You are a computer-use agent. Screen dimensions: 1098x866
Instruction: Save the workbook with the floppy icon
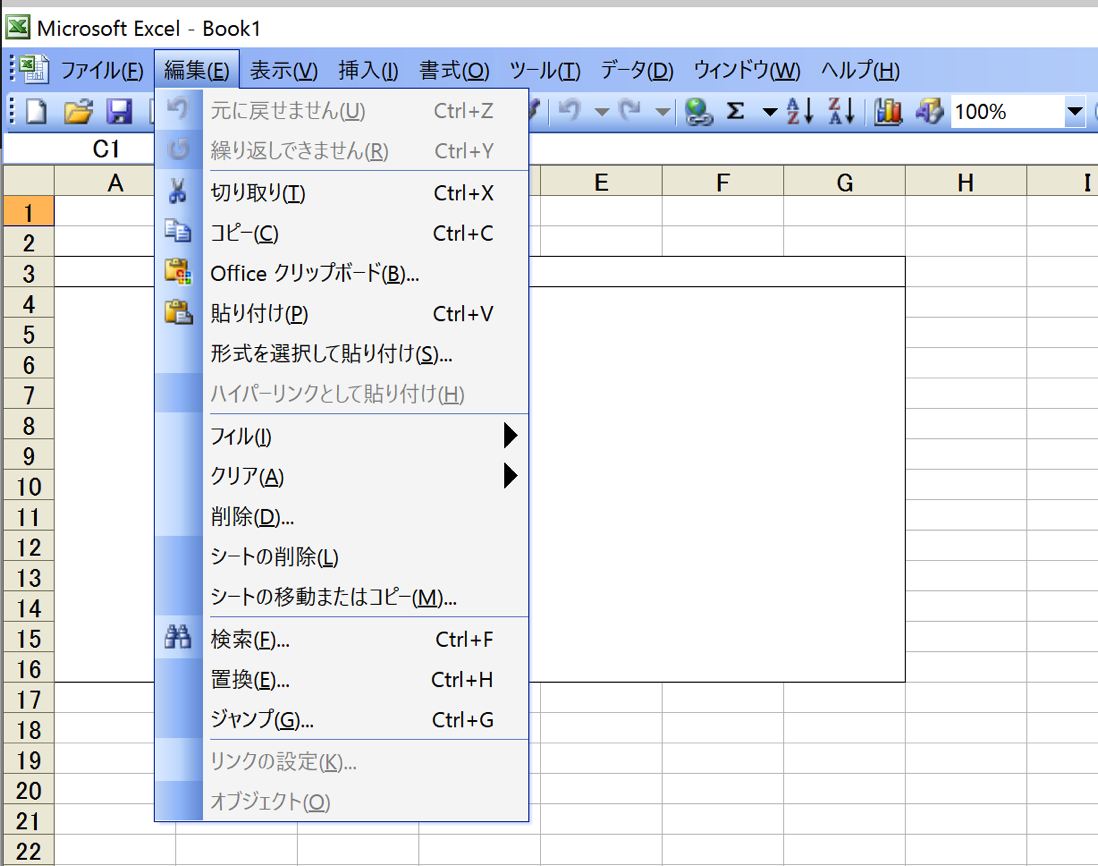click(x=119, y=111)
